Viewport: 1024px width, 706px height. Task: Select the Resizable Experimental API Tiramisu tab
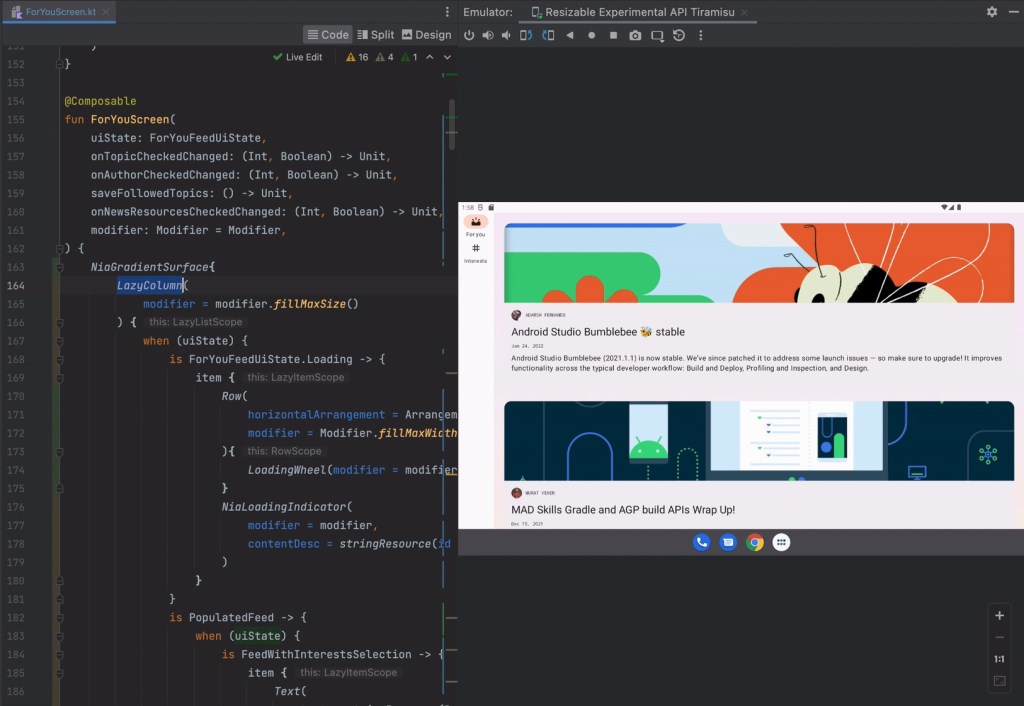(x=638, y=12)
